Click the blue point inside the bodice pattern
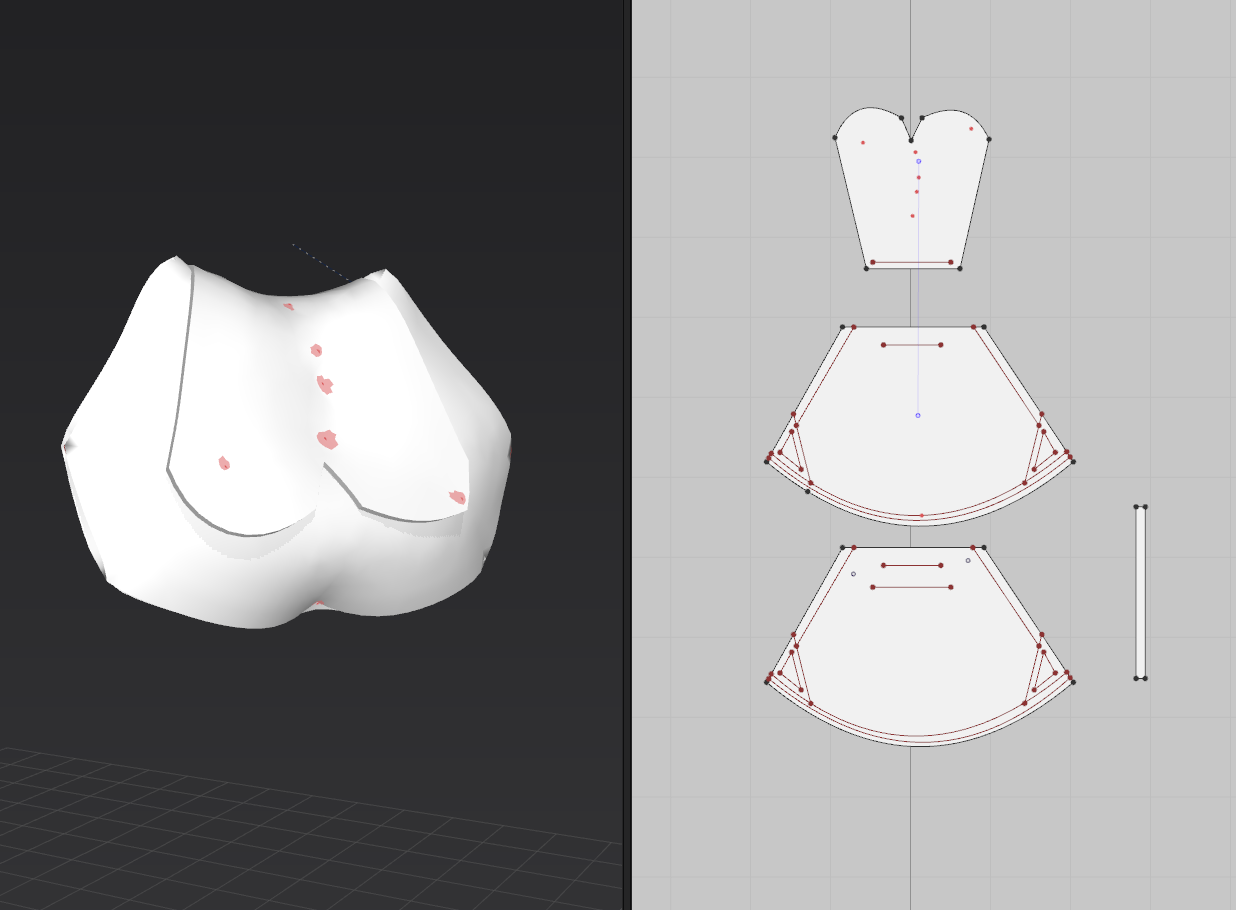 918,161
